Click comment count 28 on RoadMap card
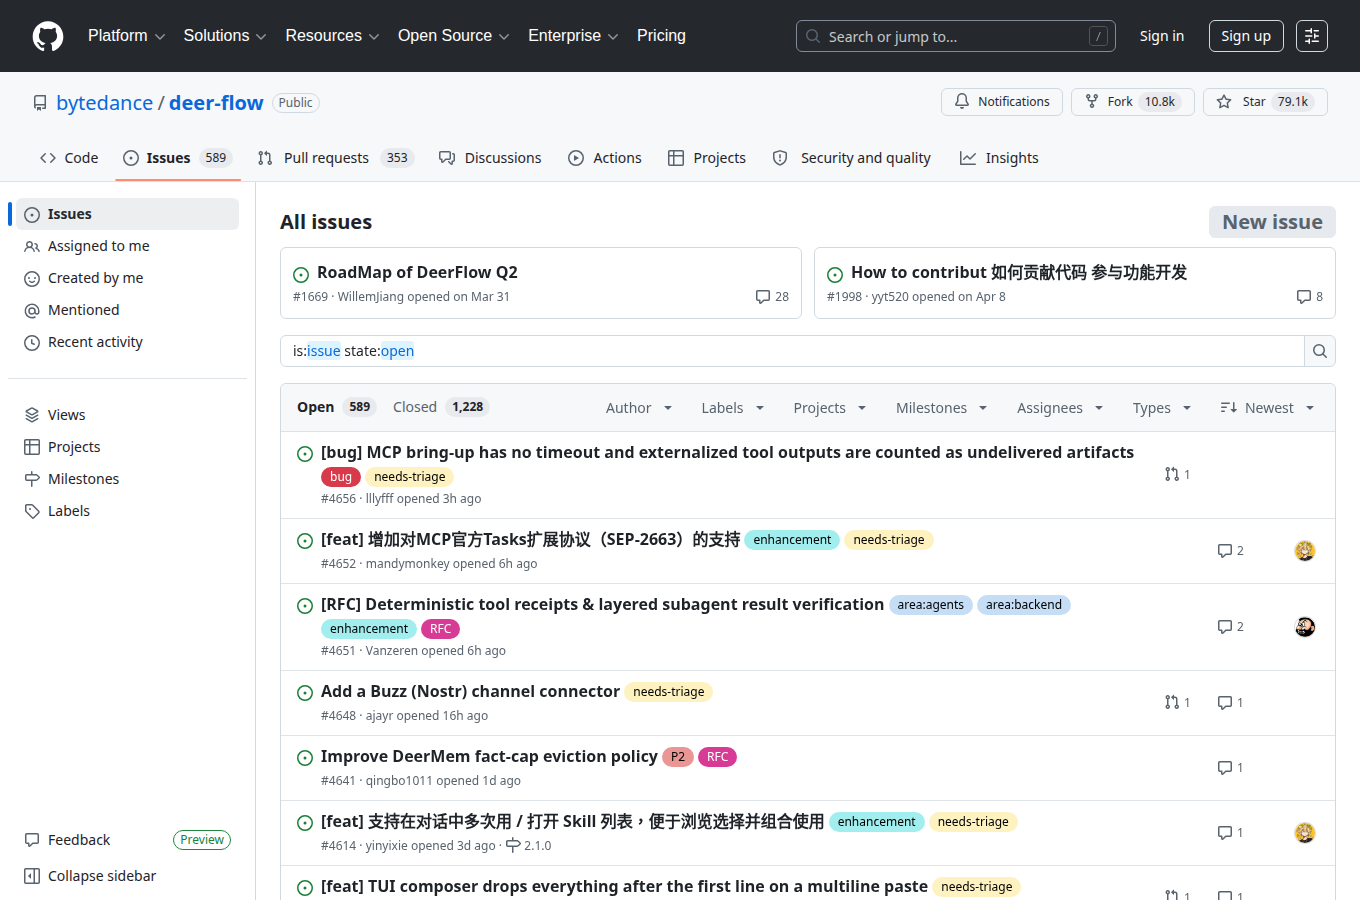Viewport: 1360px width, 900px height. click(x=772, y=297)
